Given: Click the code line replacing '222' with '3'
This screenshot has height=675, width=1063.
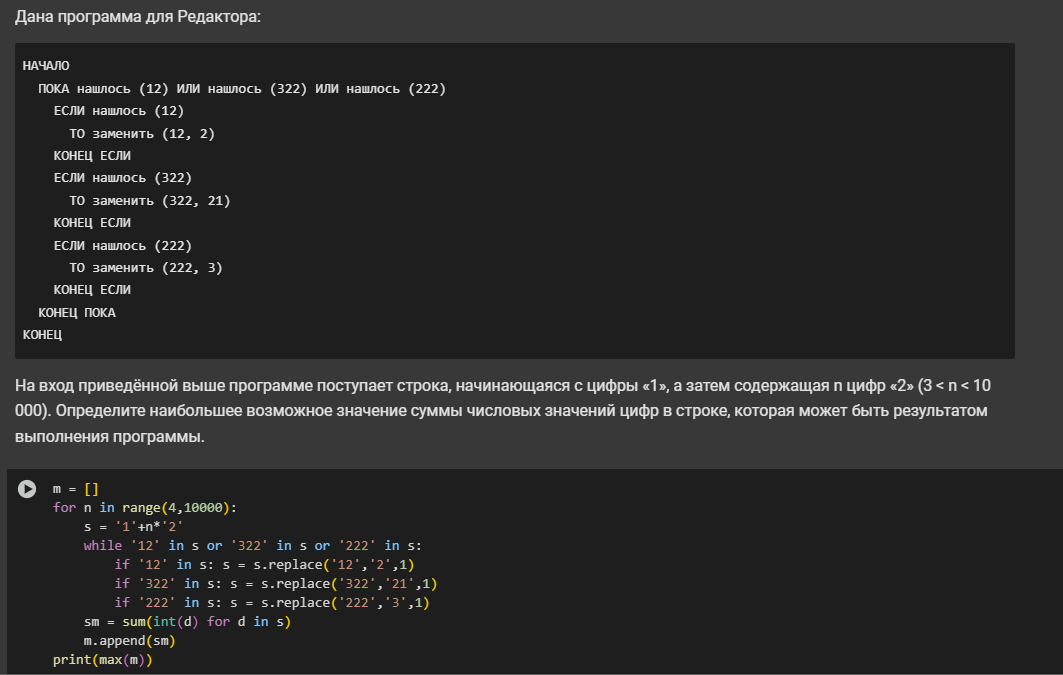Looking at the screenshot, I should coord(272,602).
